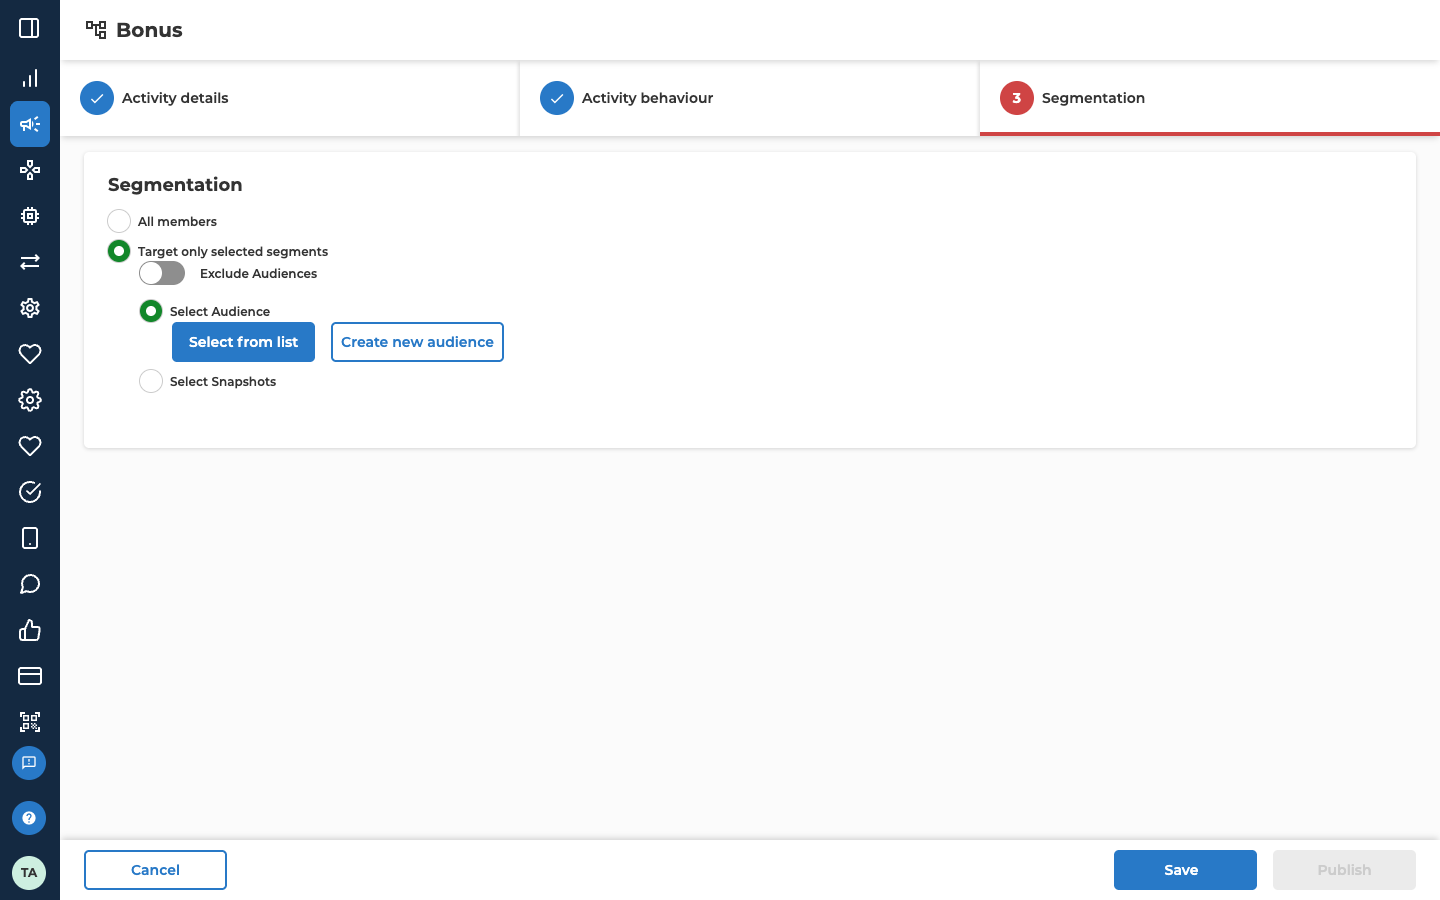Open the Segmentation step tab

[1210, 98]
